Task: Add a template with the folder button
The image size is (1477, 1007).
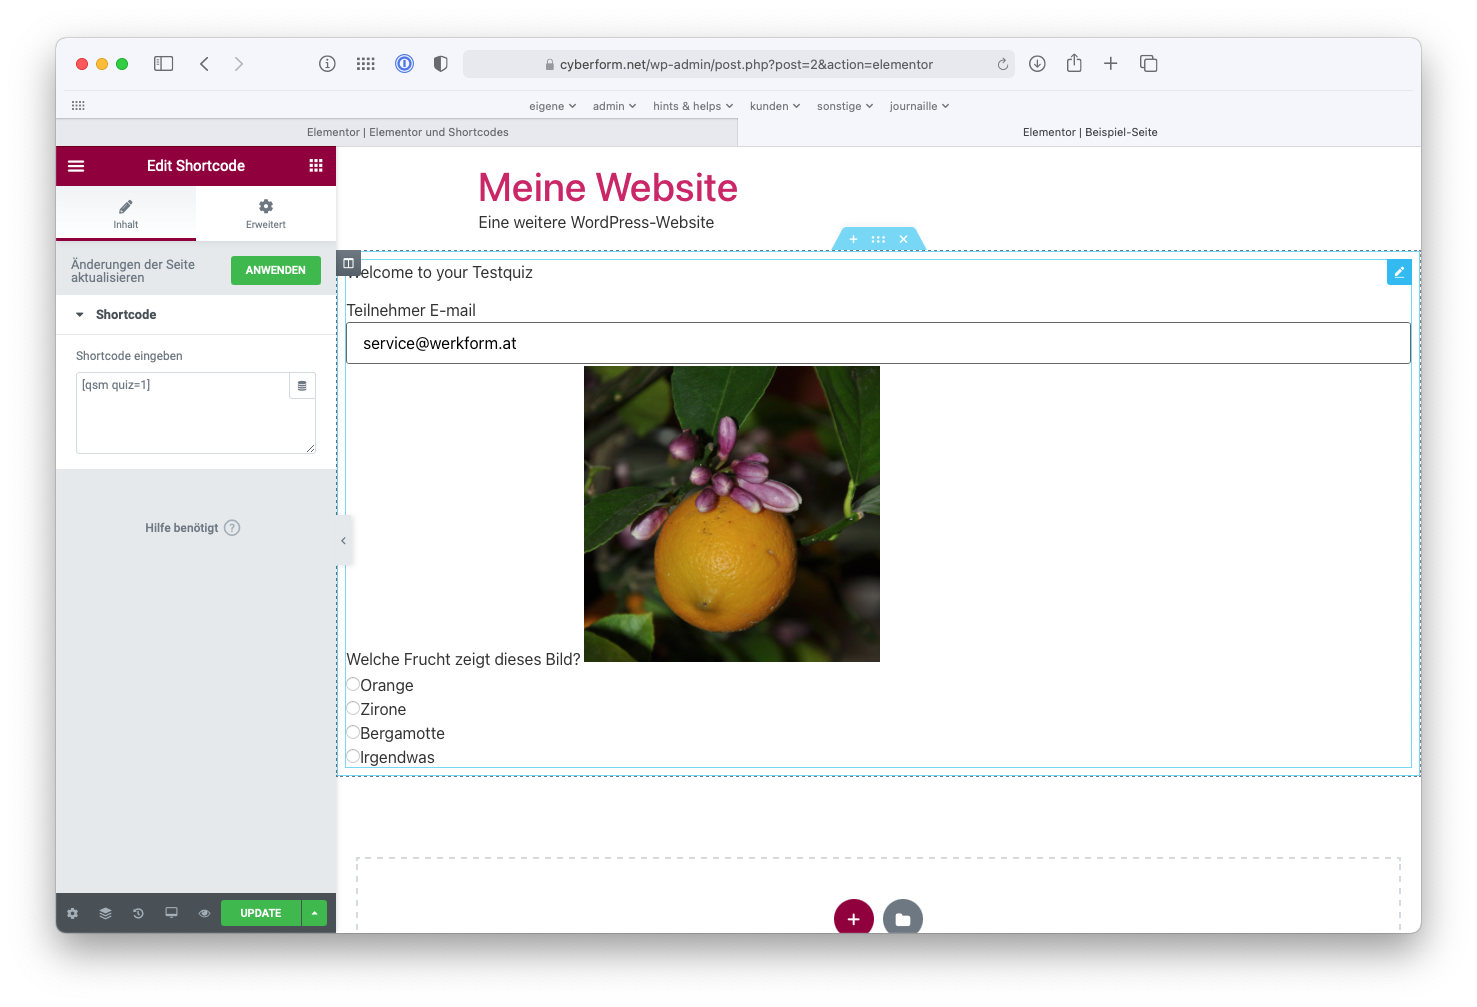Action: coord(903,918)
